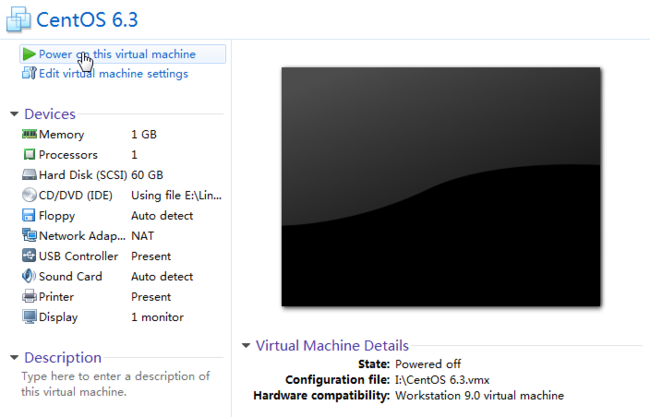
Task: Open the Display device label
Action: (x=58, y=317)
